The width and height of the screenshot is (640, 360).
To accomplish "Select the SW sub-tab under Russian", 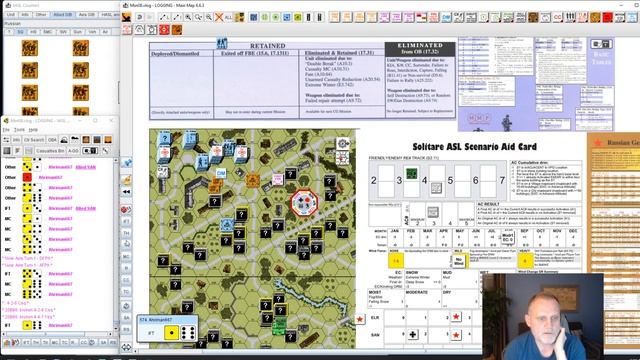I will 63,31.
